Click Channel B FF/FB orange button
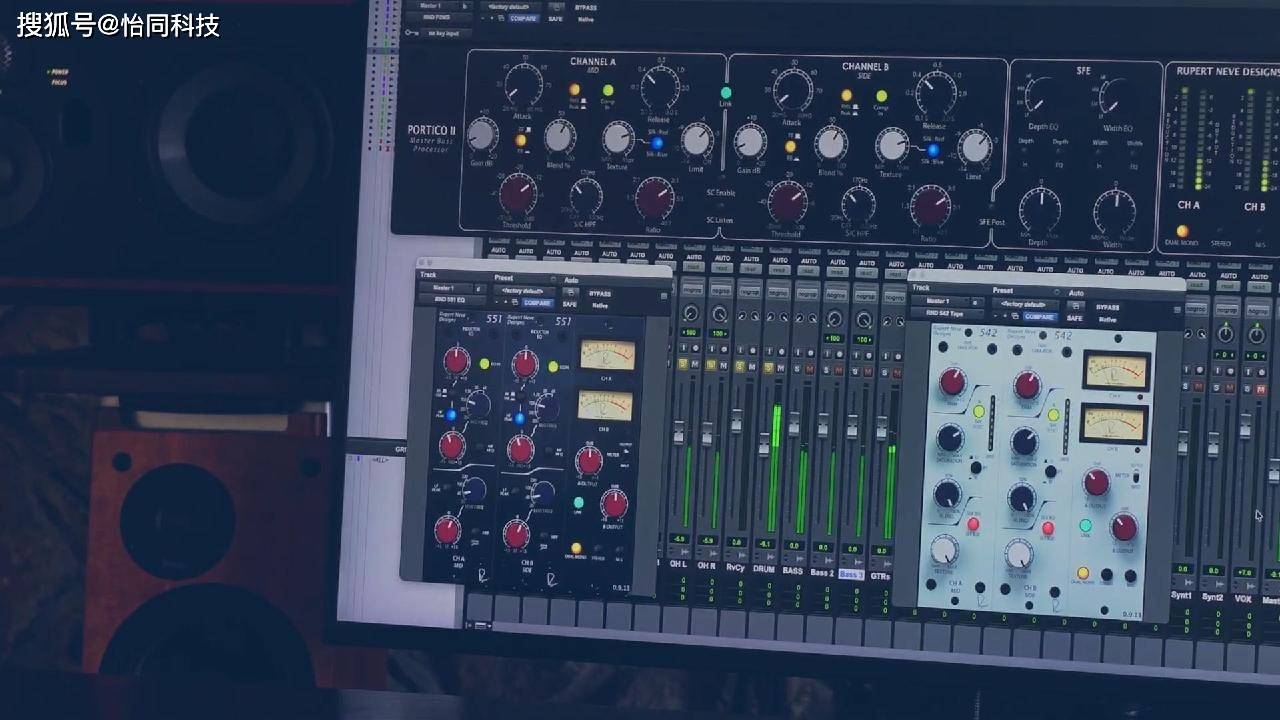Screen dimensions: 1280x720 791,146
